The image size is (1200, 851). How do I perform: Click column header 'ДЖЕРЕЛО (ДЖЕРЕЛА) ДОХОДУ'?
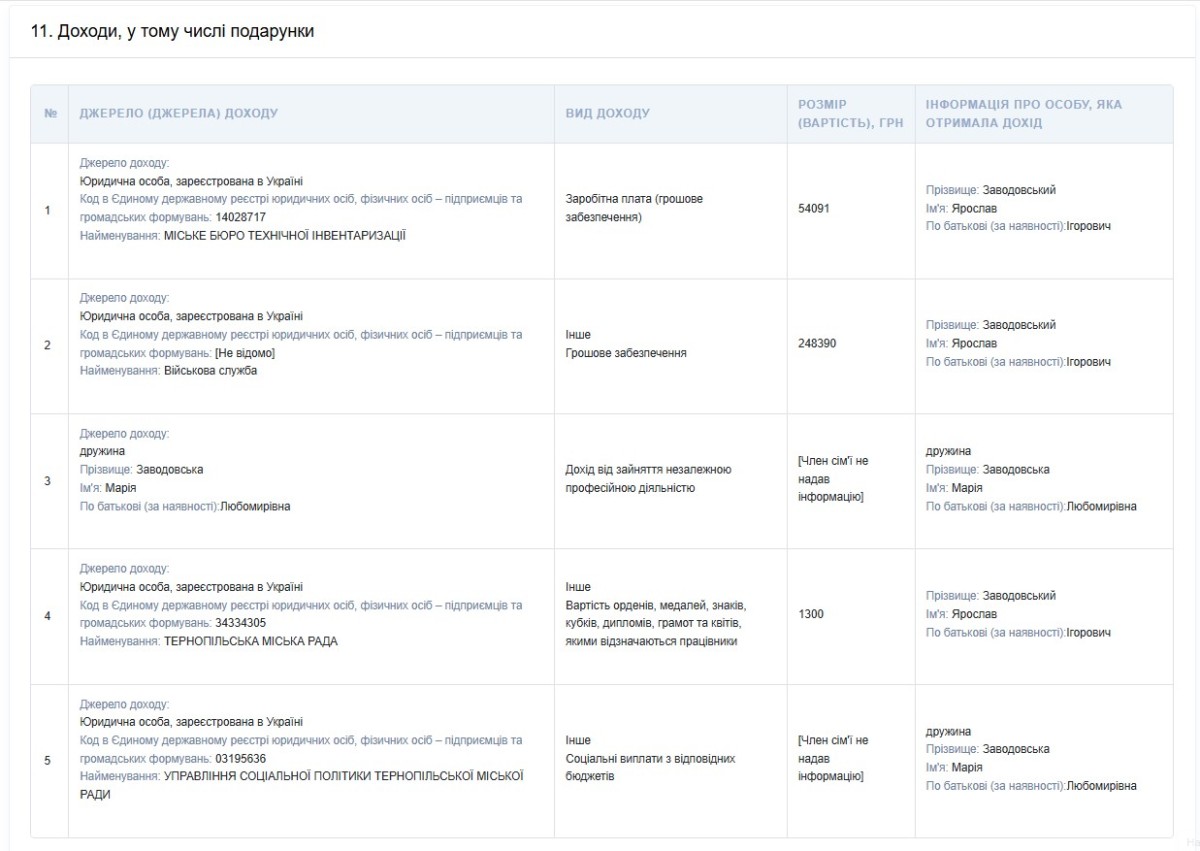click(x=179, y=113)
